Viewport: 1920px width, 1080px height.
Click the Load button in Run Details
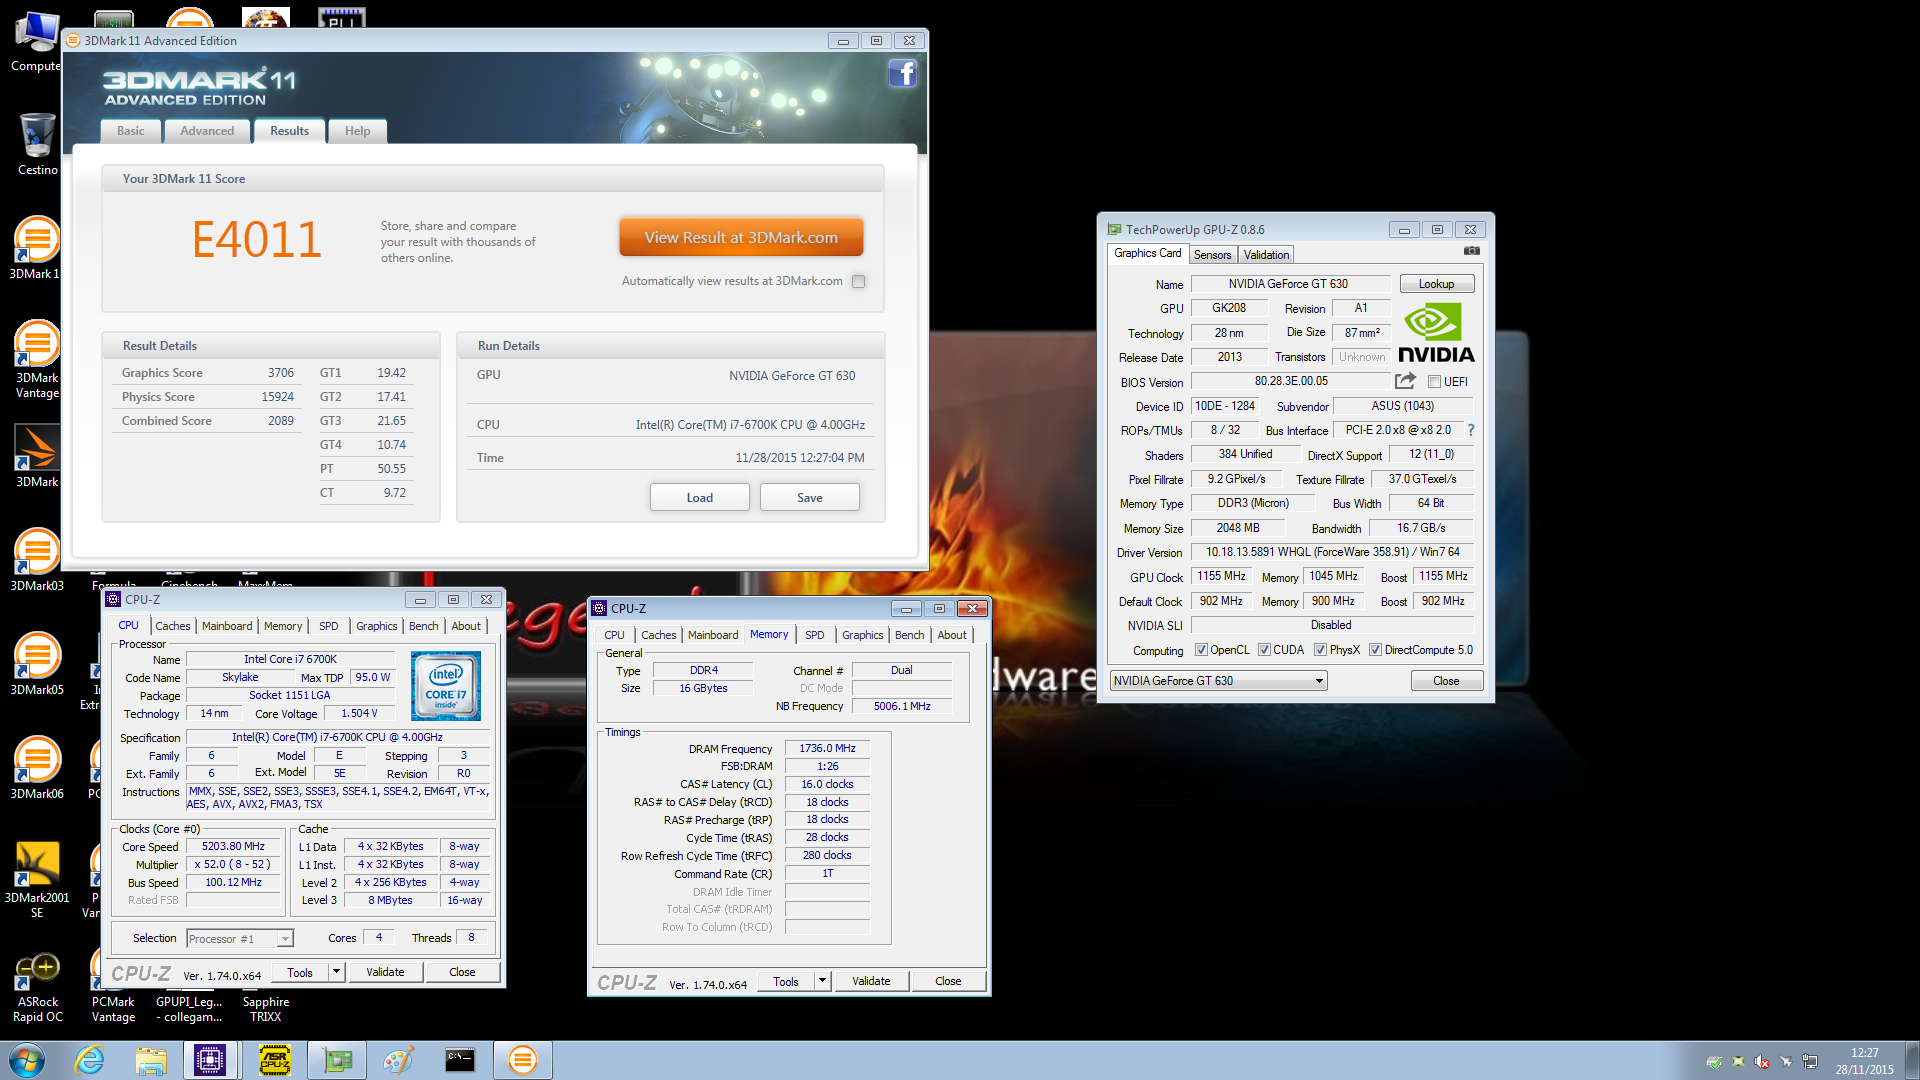[699, 497]
